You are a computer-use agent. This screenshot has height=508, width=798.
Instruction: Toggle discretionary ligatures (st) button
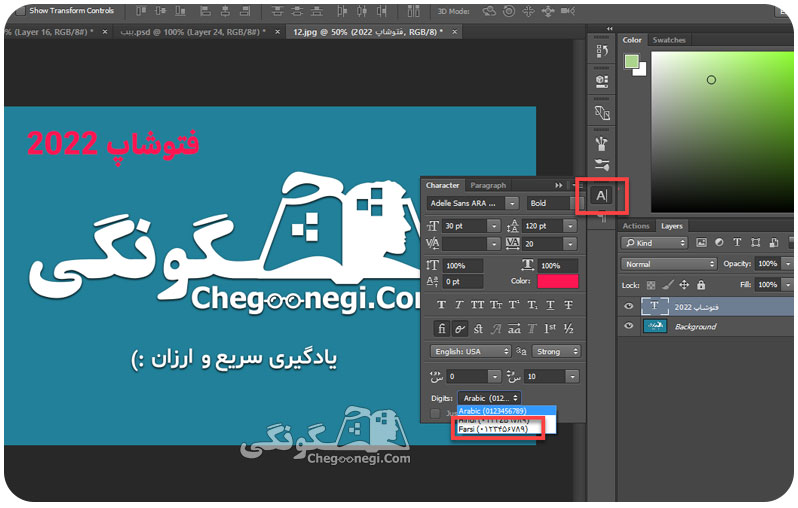point(478,329)
